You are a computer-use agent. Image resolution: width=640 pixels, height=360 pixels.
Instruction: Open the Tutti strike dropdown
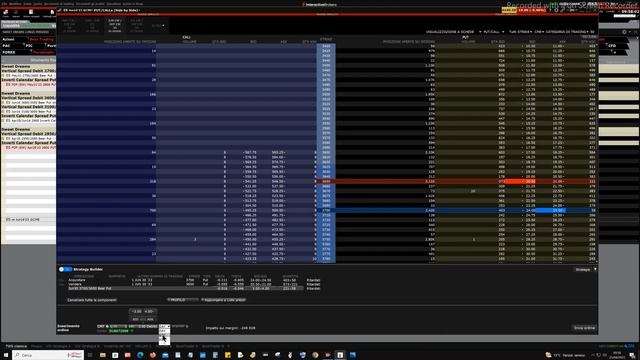point(520,32)
